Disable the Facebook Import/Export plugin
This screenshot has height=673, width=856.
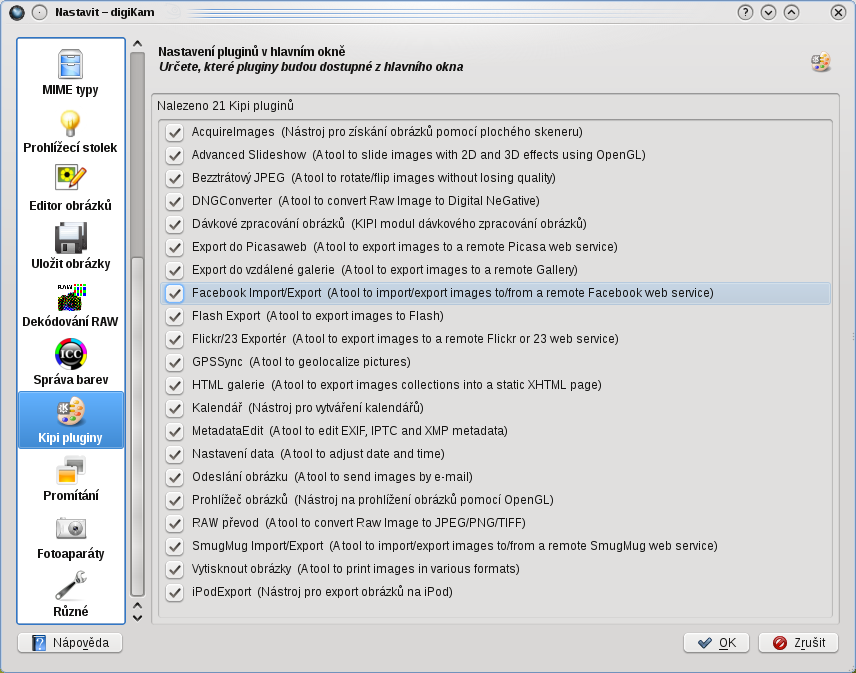pos(175,293)
